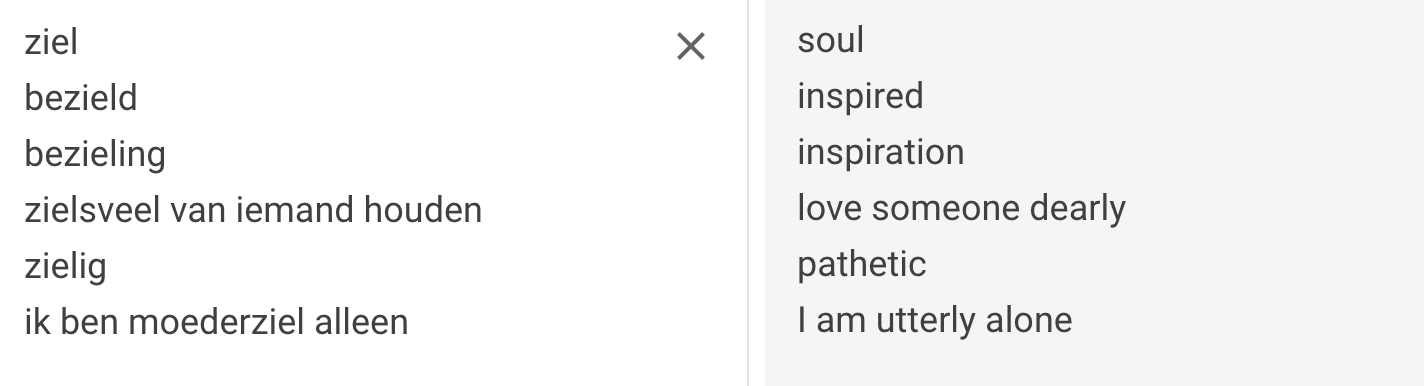Click the source line "bezieling"
The height and width of the screenshot is (386, 1424).
click(95, 155)
